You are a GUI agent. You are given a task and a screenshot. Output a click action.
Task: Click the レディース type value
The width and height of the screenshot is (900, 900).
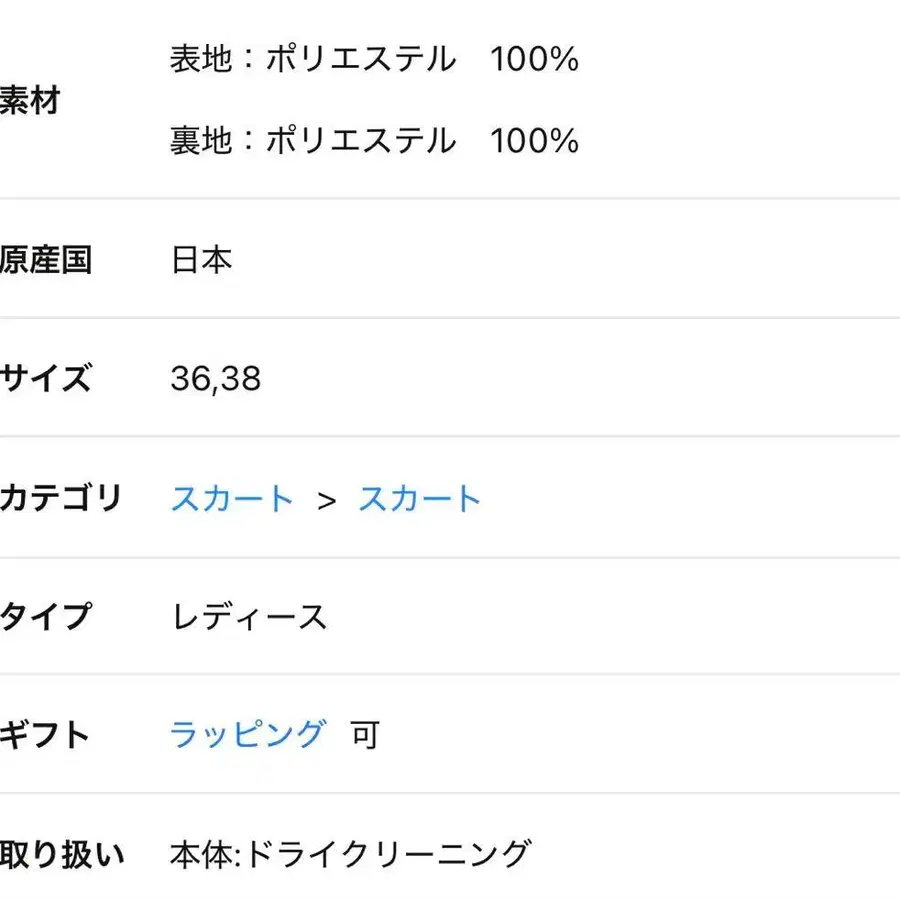[248, 616]
